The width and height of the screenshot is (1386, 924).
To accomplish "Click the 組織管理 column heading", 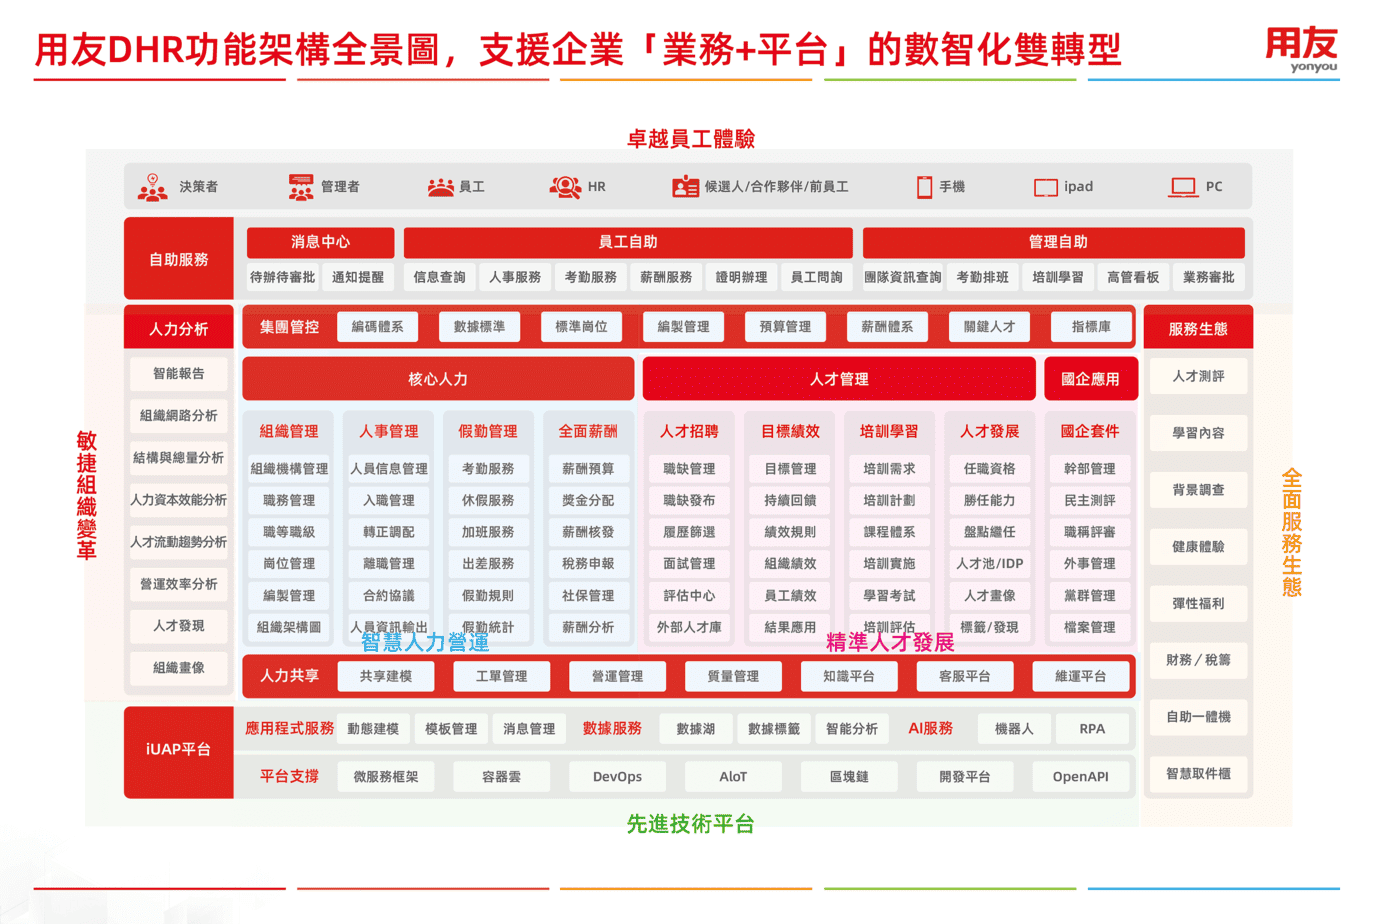I will (x=289, y=431).
